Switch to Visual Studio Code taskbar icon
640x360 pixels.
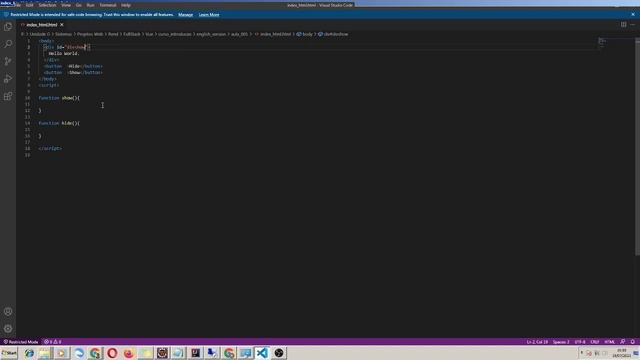(262, 353)
